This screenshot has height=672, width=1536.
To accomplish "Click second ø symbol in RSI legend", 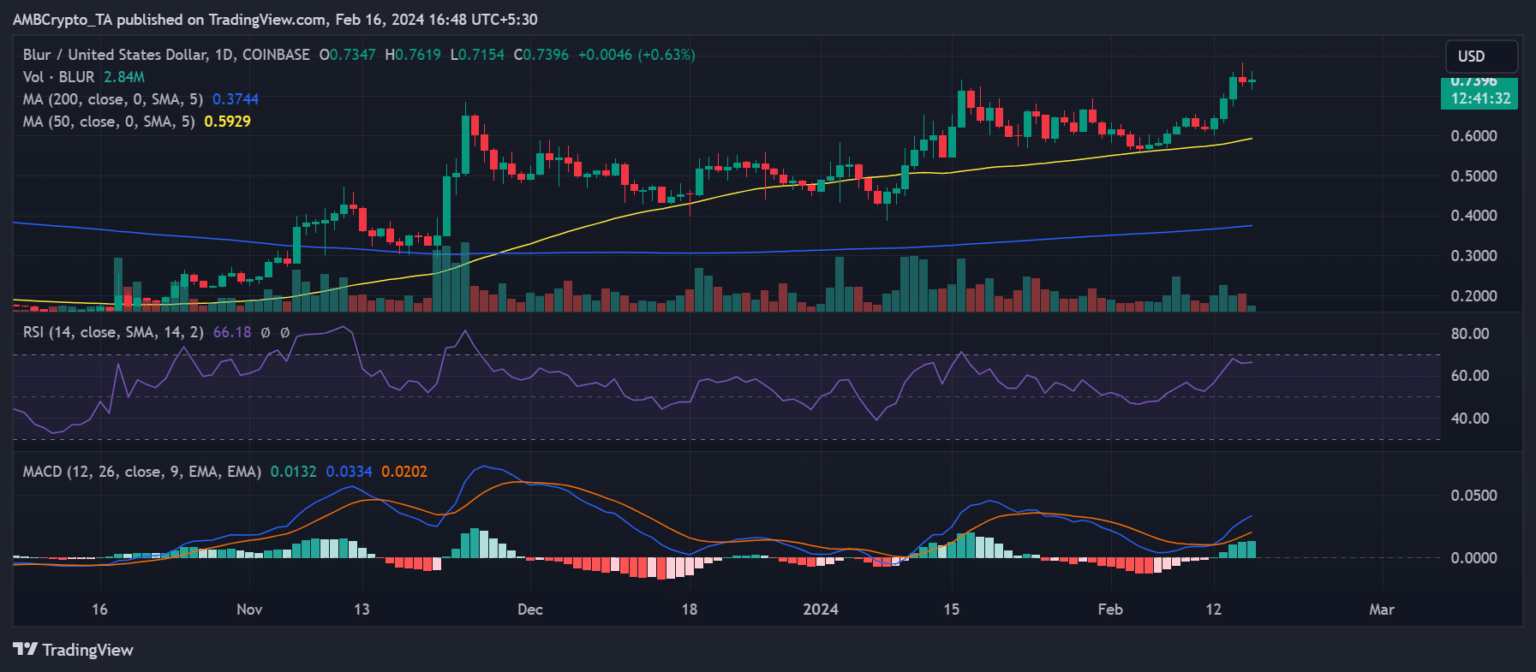I will tap(284, 332).
